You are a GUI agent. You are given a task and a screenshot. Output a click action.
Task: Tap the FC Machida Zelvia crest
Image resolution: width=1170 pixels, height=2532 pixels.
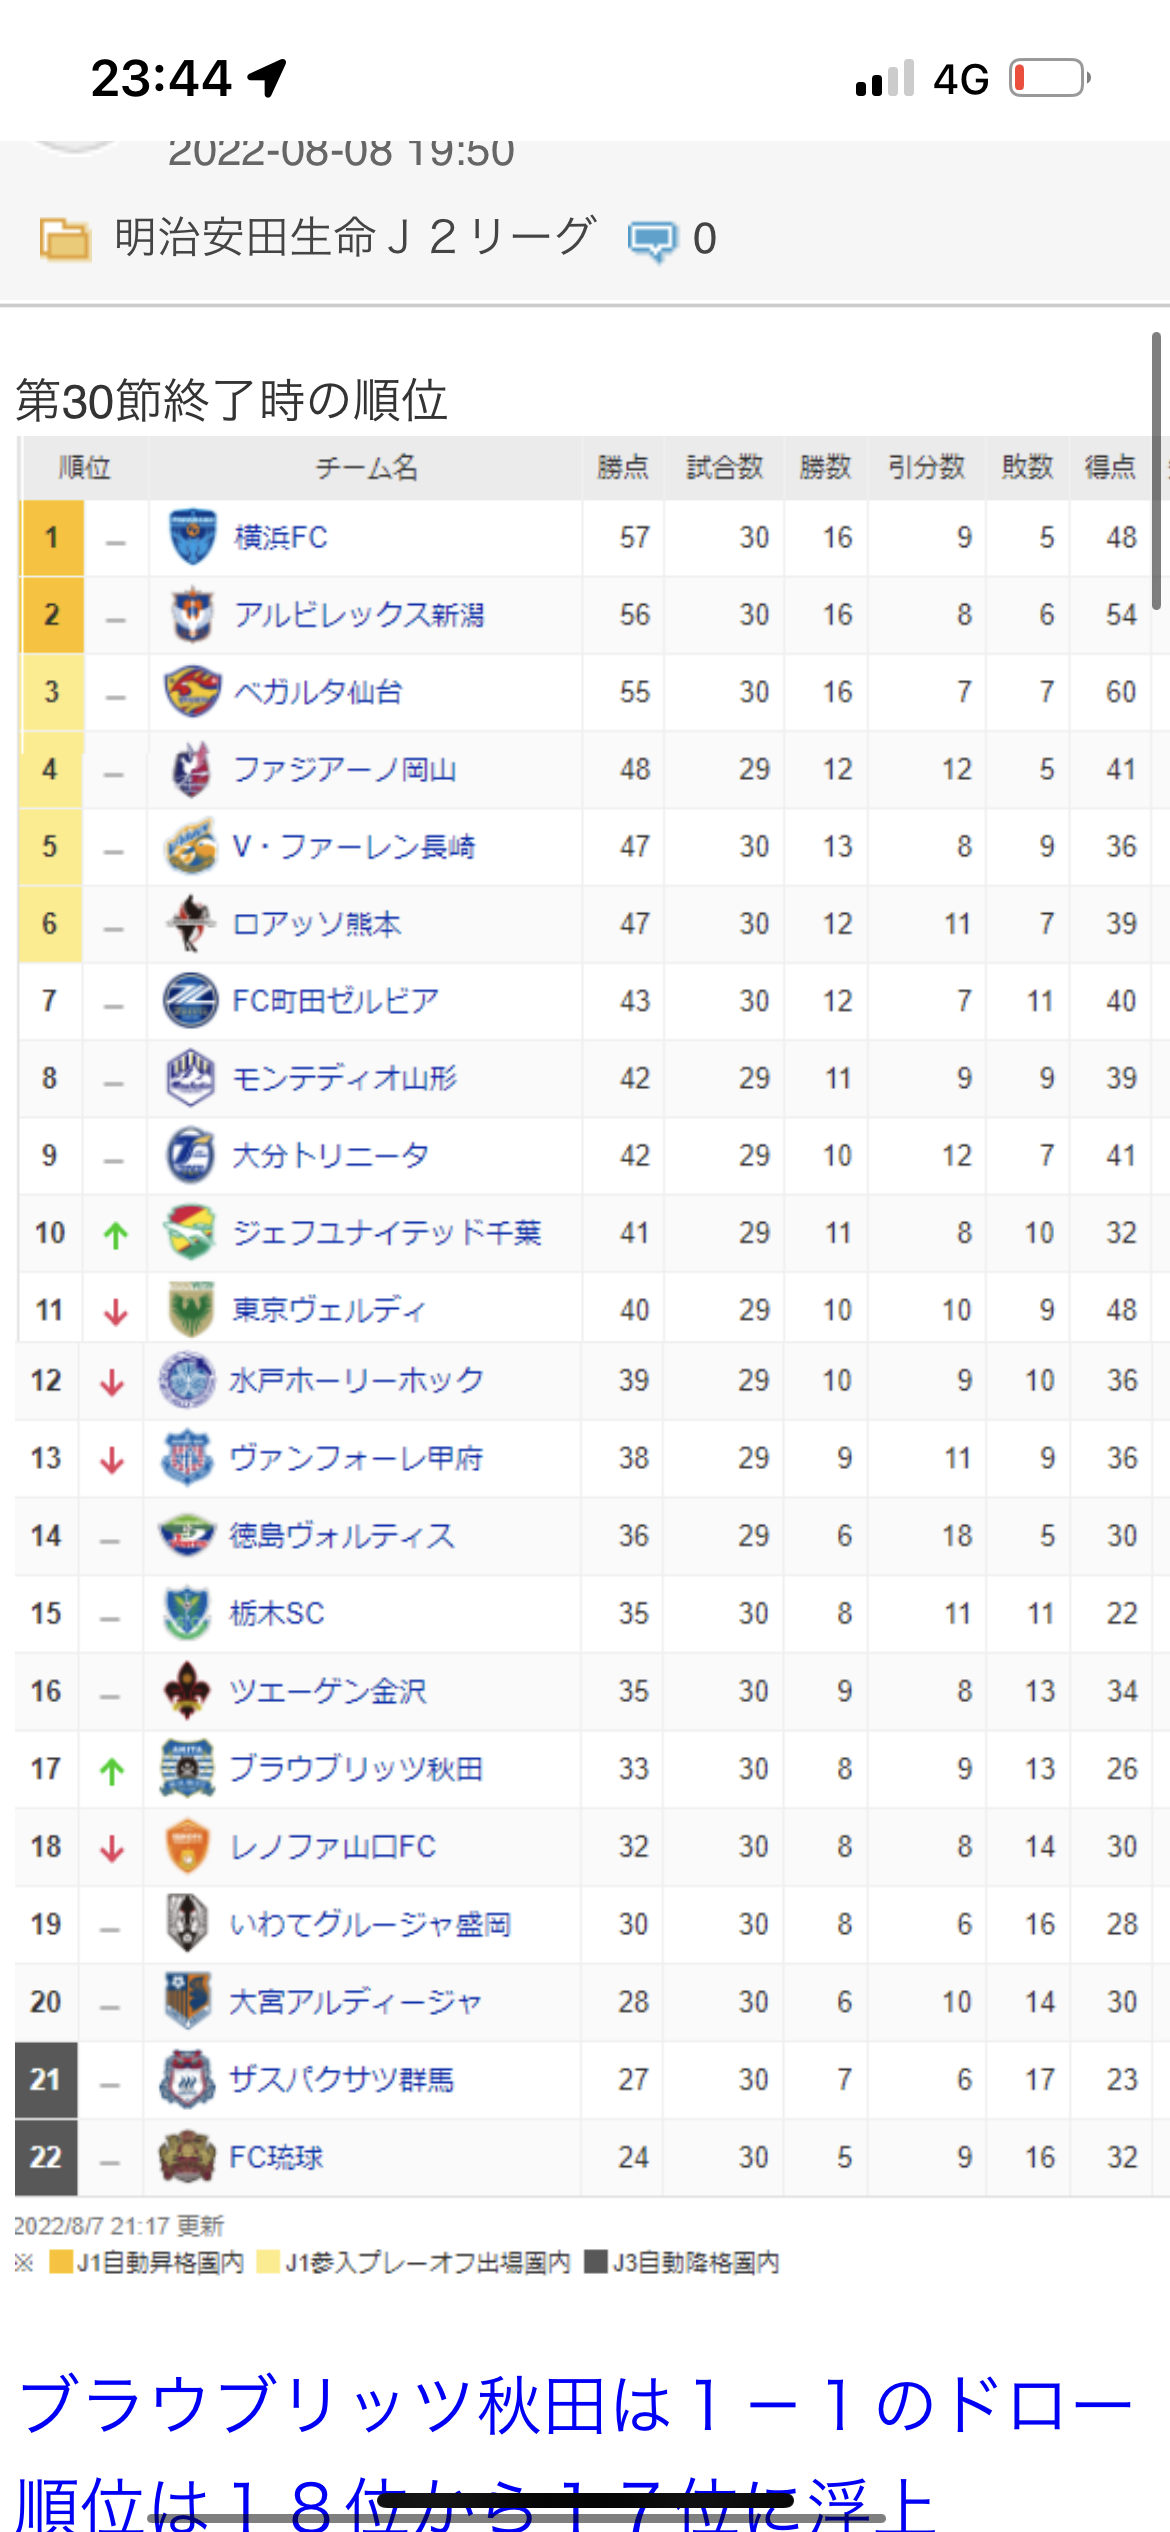190,1000
